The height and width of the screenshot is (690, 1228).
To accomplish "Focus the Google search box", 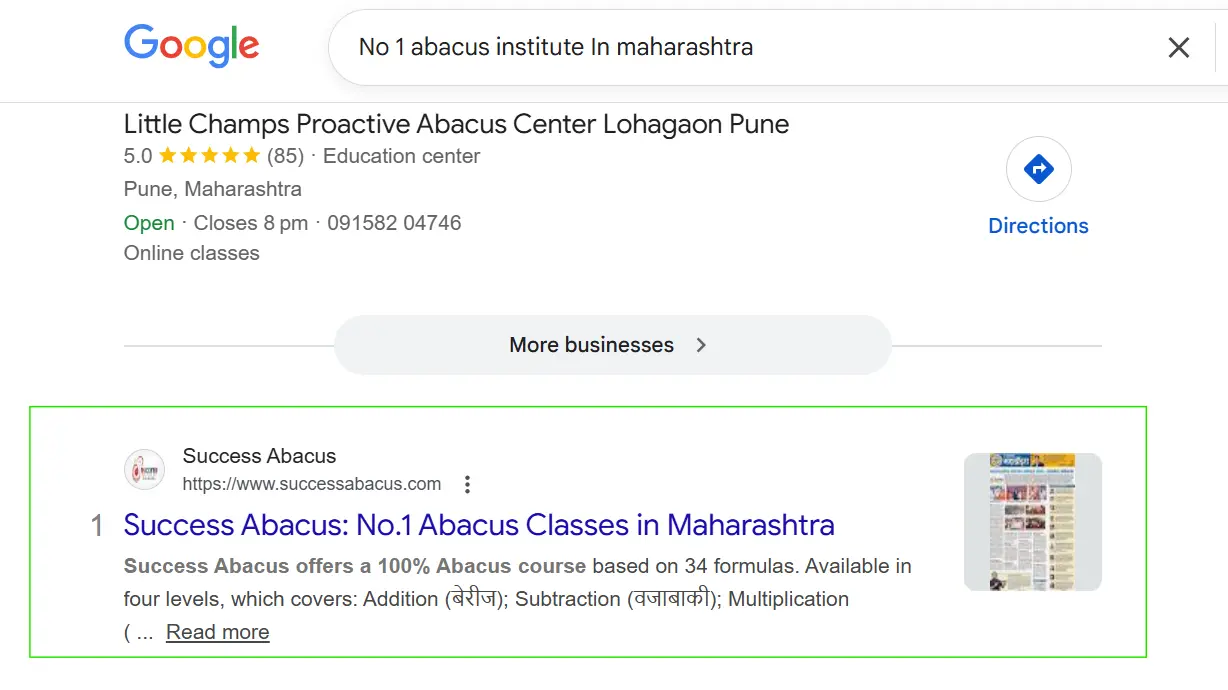I will tap(700, 47).
